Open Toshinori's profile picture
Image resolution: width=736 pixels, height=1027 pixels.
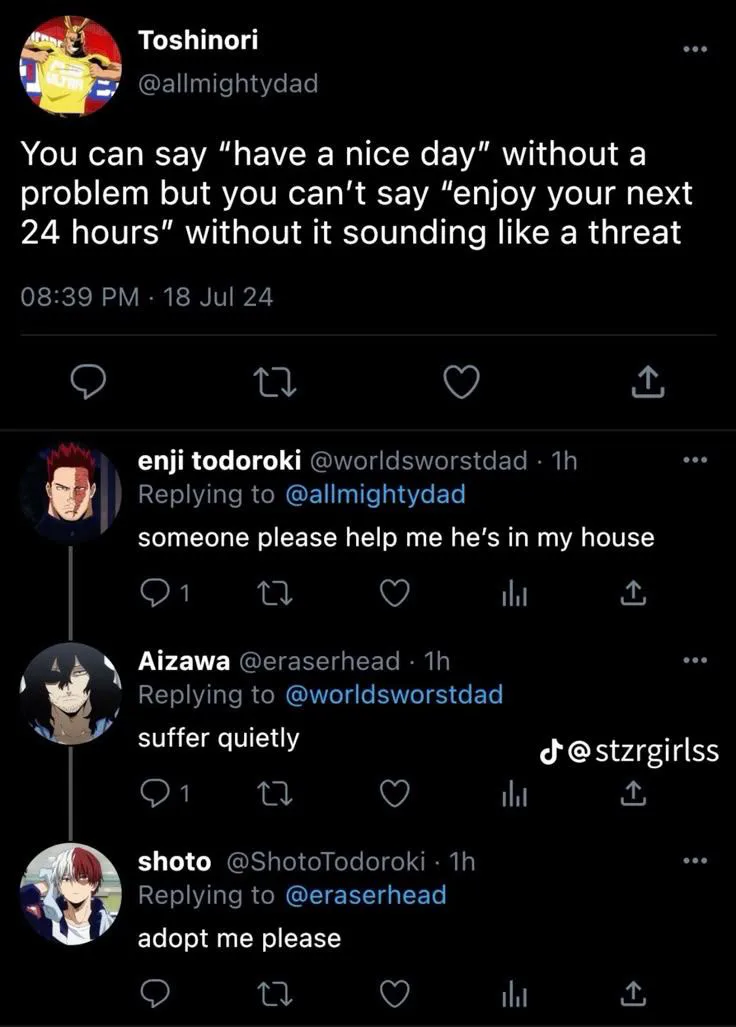pos(70,65)
